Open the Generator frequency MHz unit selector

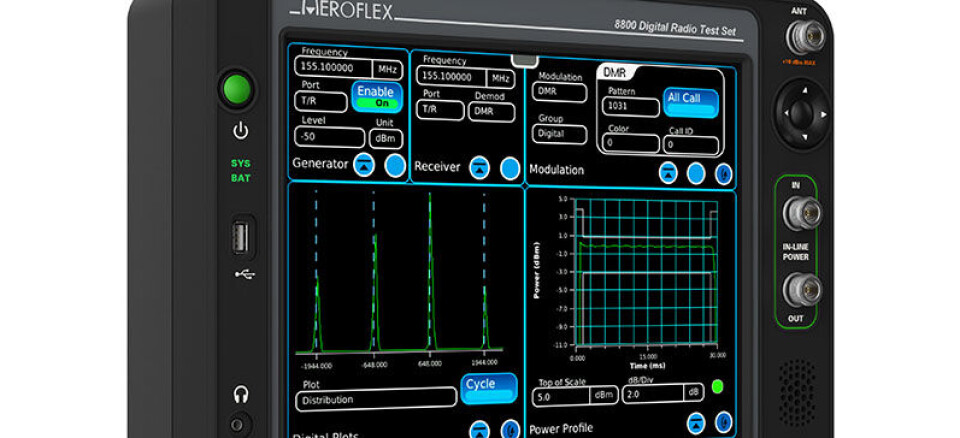coord(387,69)
